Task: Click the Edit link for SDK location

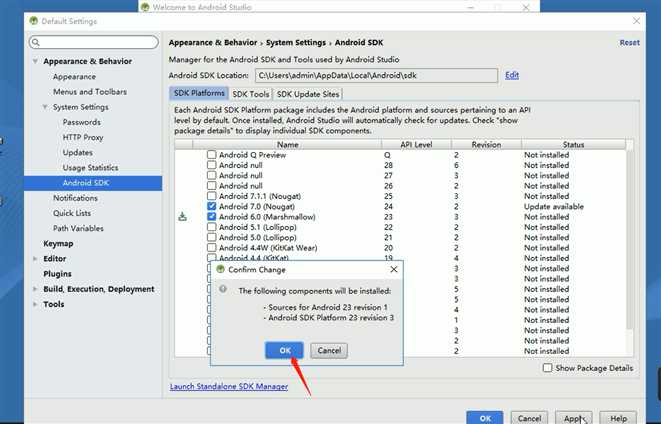Action: (512, 75)
